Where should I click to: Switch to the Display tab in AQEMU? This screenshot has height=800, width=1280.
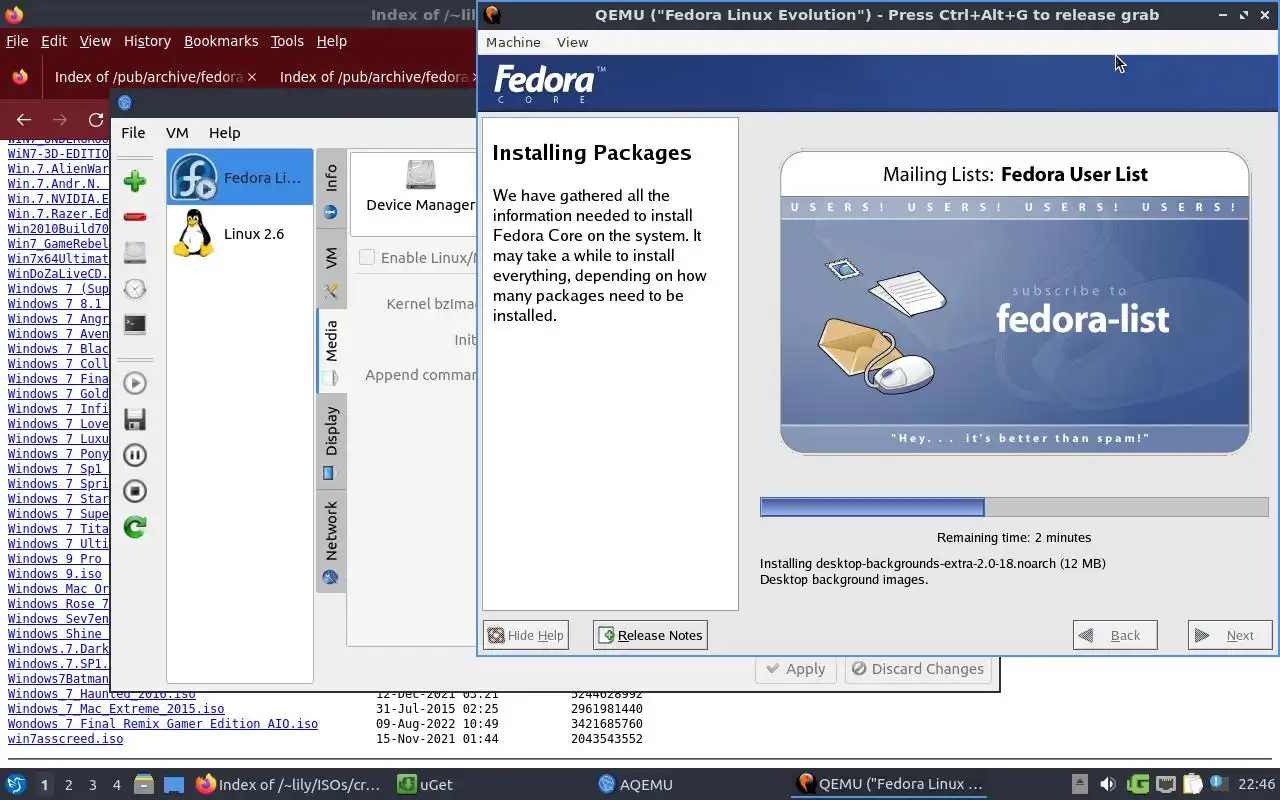click(x=331, y=442)
